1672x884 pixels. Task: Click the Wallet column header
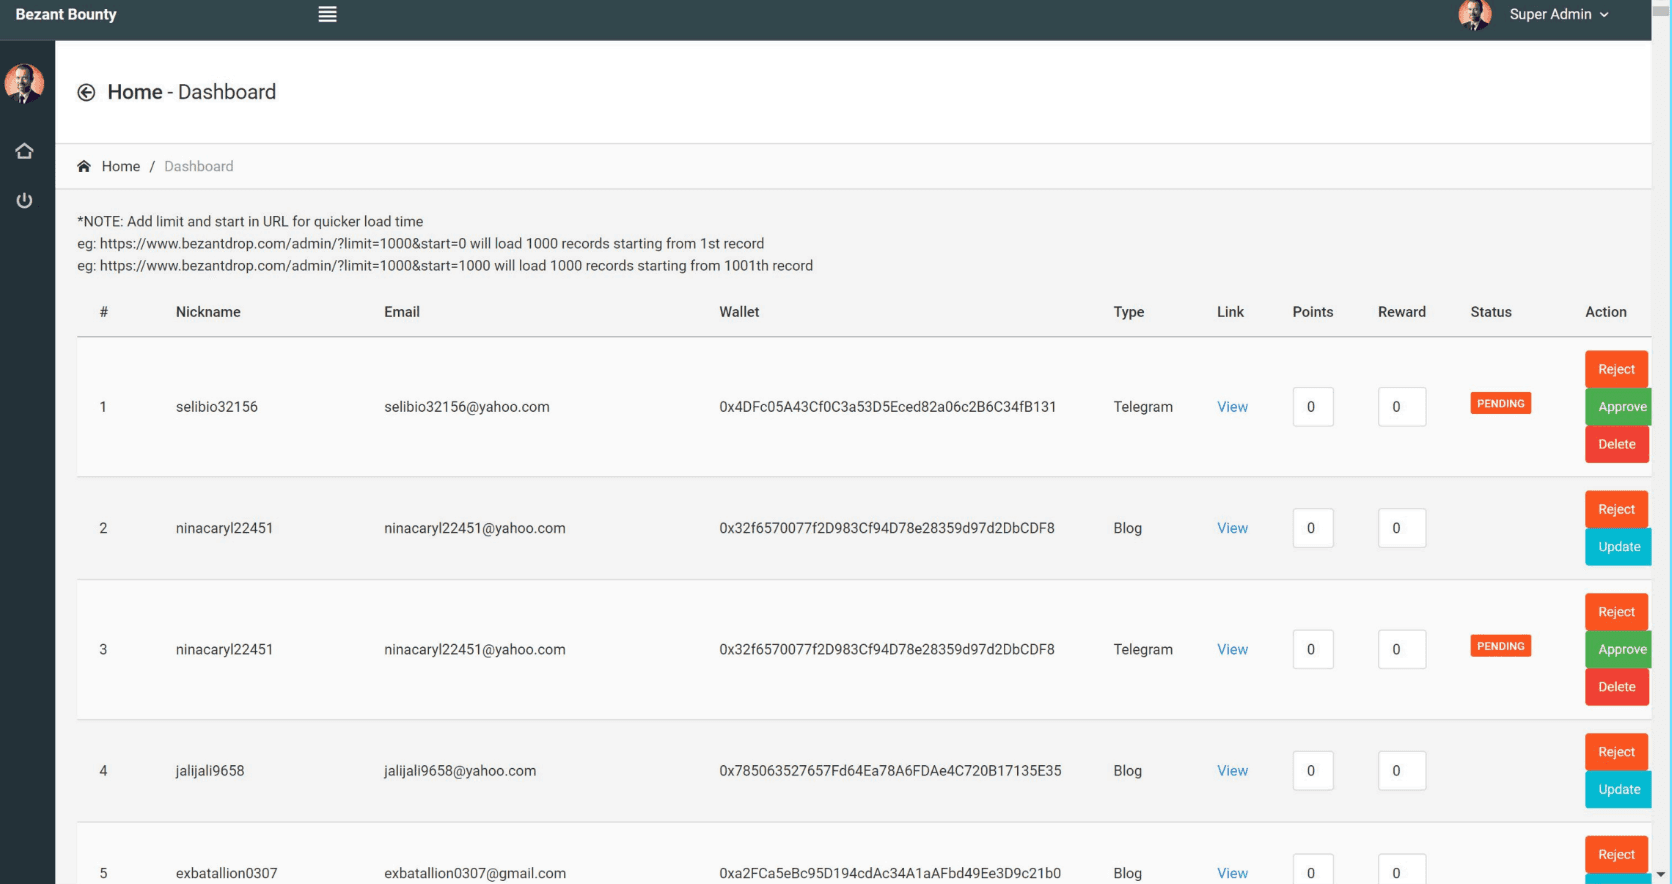click(x=739, y=312)
